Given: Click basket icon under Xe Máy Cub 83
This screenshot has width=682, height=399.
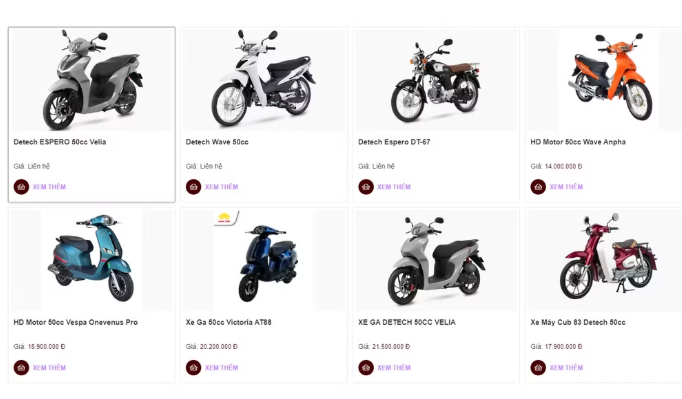Looking at the screenshot, I should pos(538,367).
